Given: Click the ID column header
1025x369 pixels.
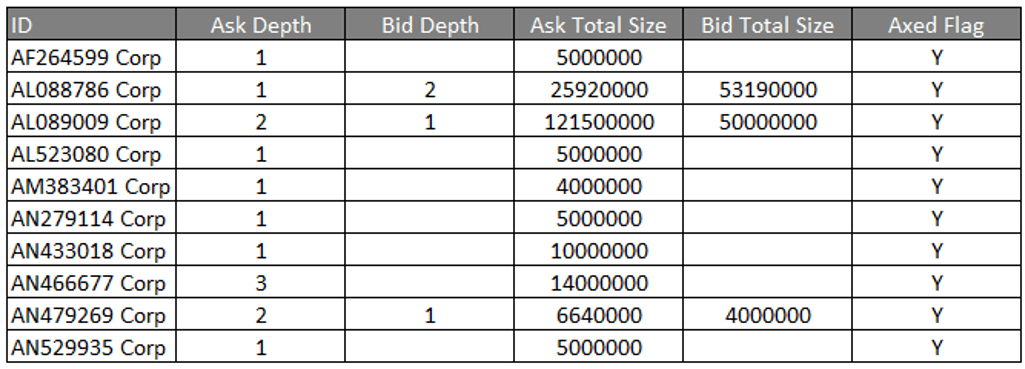Looking at the screenshot, I should (92, 25).
